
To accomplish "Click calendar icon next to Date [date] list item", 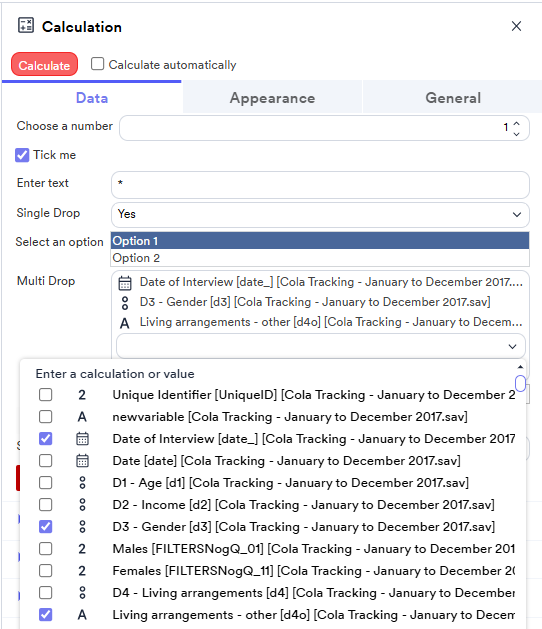I will (82, 461).
